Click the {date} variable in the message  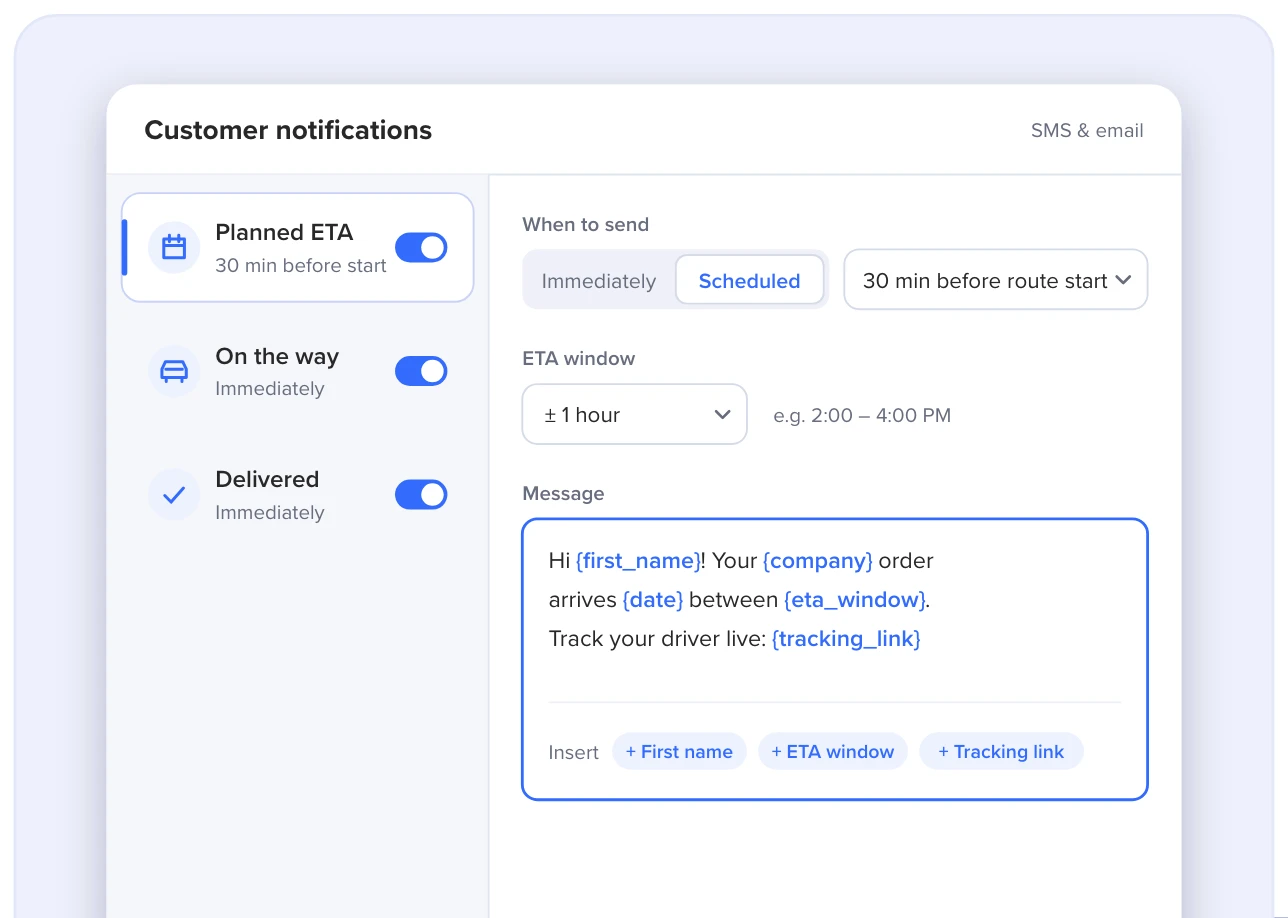coord(653,600)
